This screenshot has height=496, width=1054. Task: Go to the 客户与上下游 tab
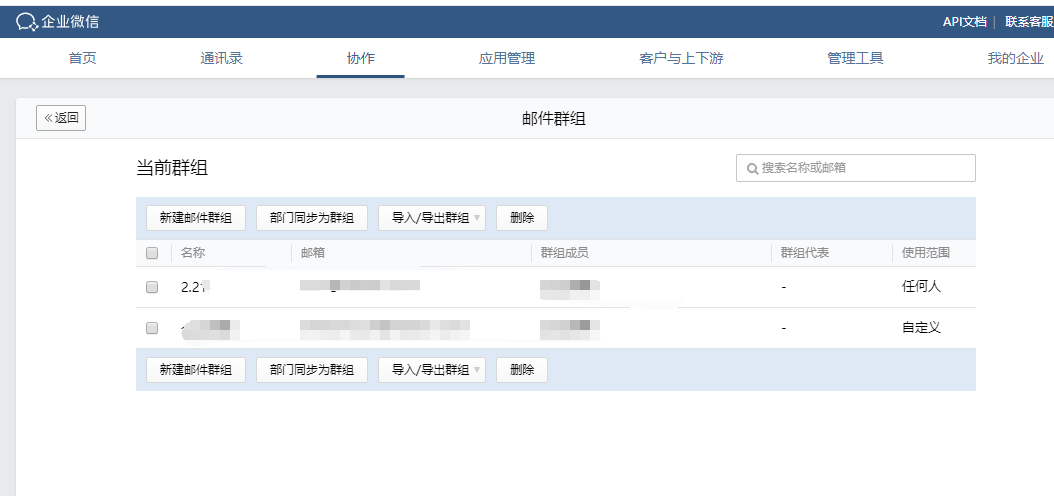pyautogui.click(x=681, y=58)
